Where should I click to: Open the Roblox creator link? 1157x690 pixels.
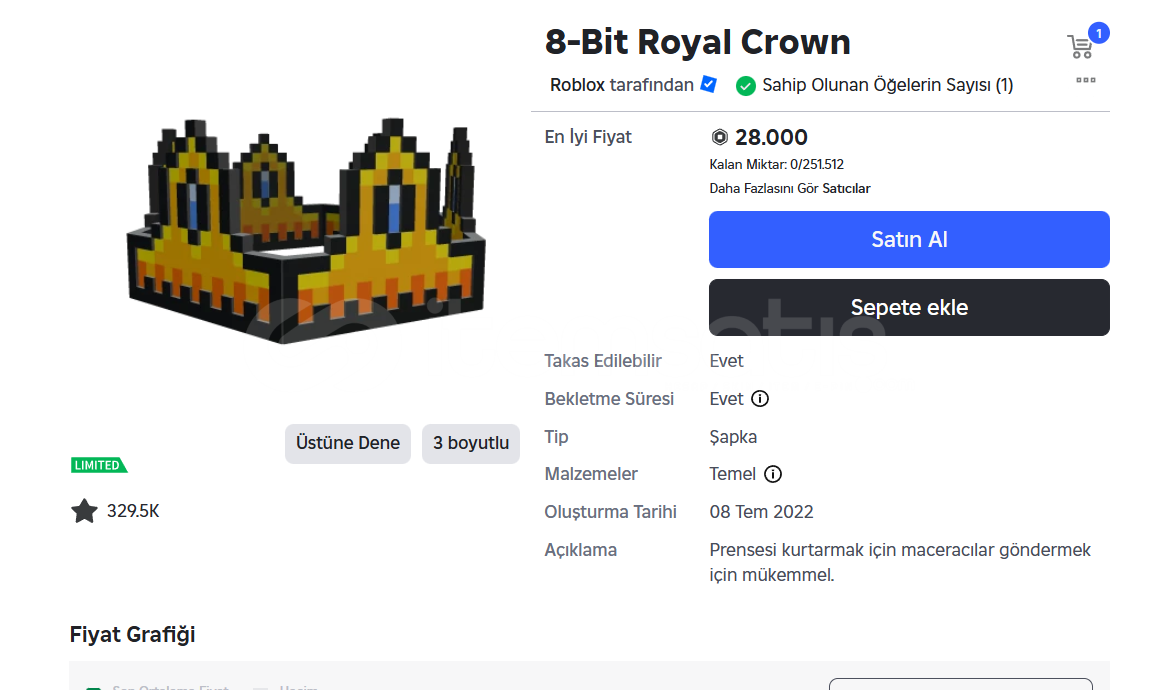click(577, 85)
